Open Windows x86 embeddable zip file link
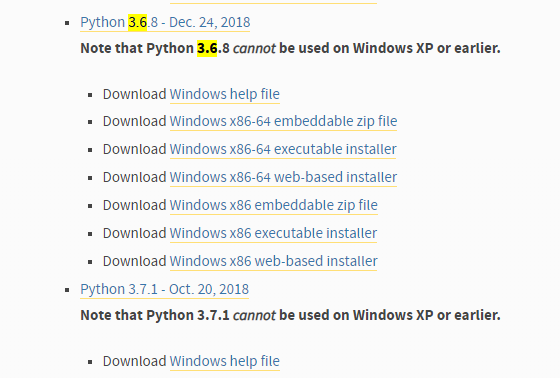560x378 pixels. (x=274, y=205)
